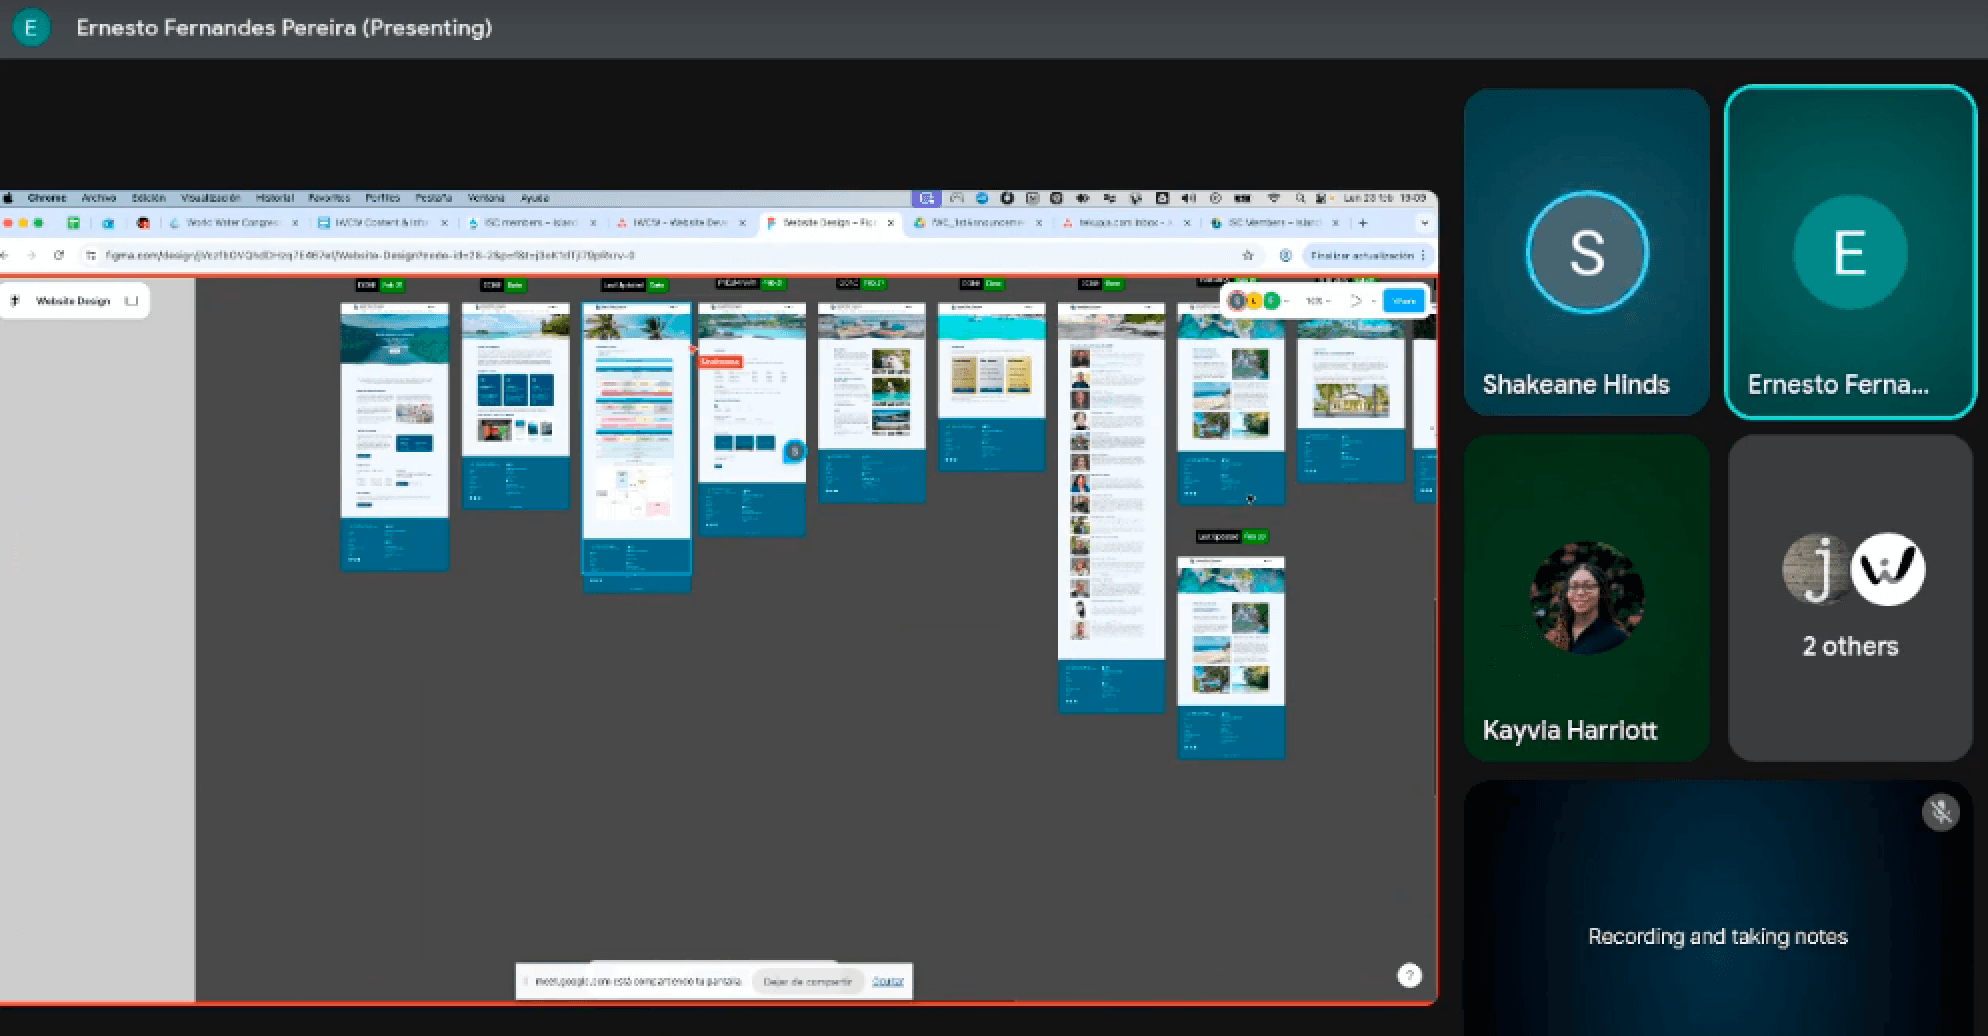Screen dimensions: 1988x1036
Task: Click the Wi-Fi icon in macOS menu bar
Action: (1273, 198)
